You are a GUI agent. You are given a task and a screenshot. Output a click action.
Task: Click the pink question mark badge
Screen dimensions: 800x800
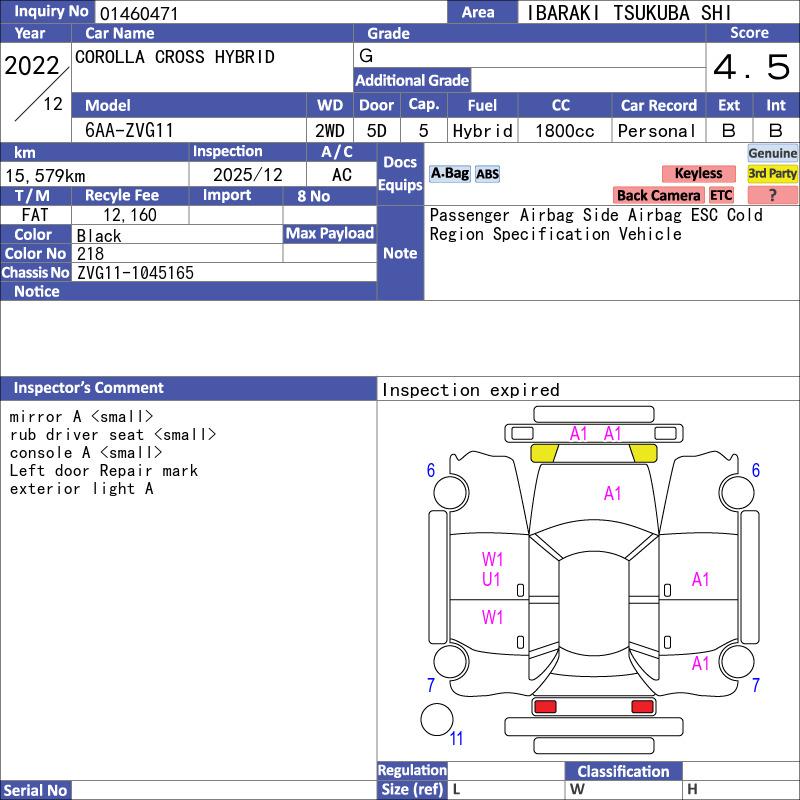pos(772,195)
